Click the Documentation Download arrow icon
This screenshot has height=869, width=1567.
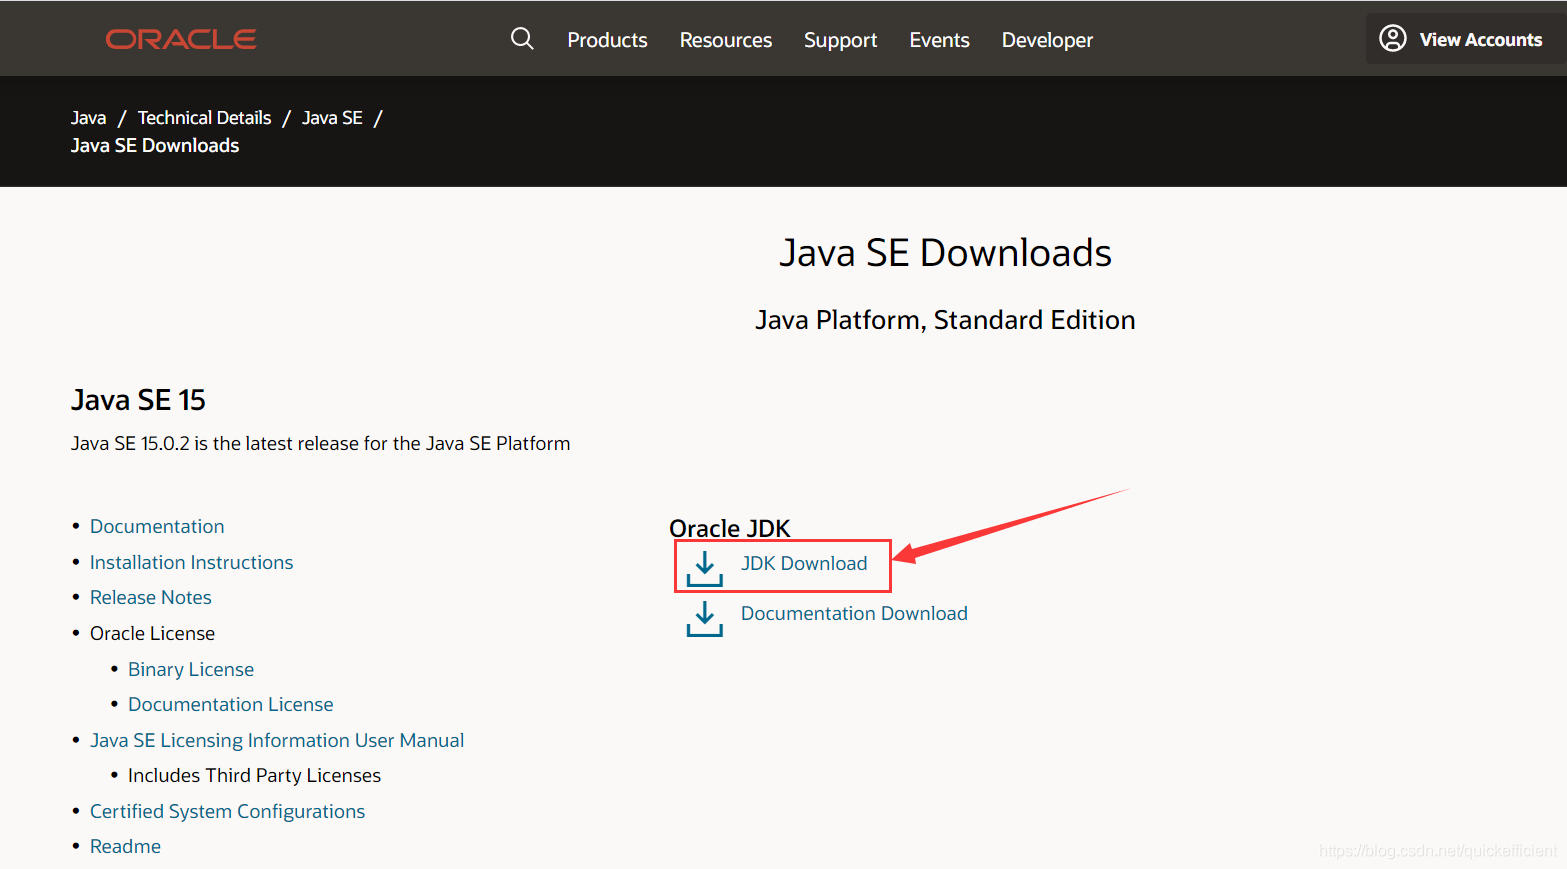(x=705, y=618)
